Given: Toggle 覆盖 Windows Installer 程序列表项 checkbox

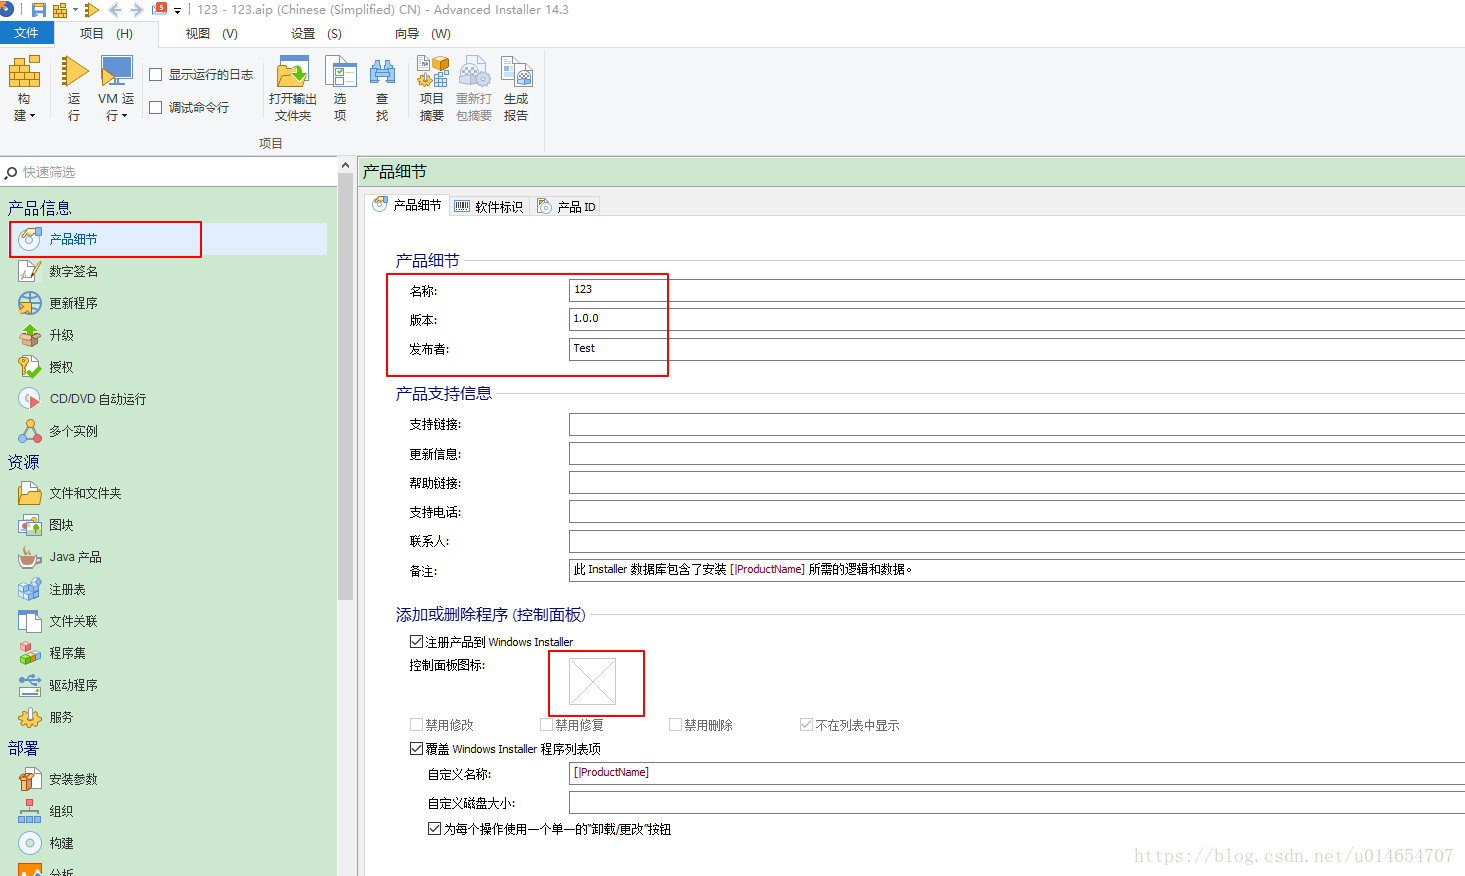Looking at the screenshot, I should click(x=416, y=749).
